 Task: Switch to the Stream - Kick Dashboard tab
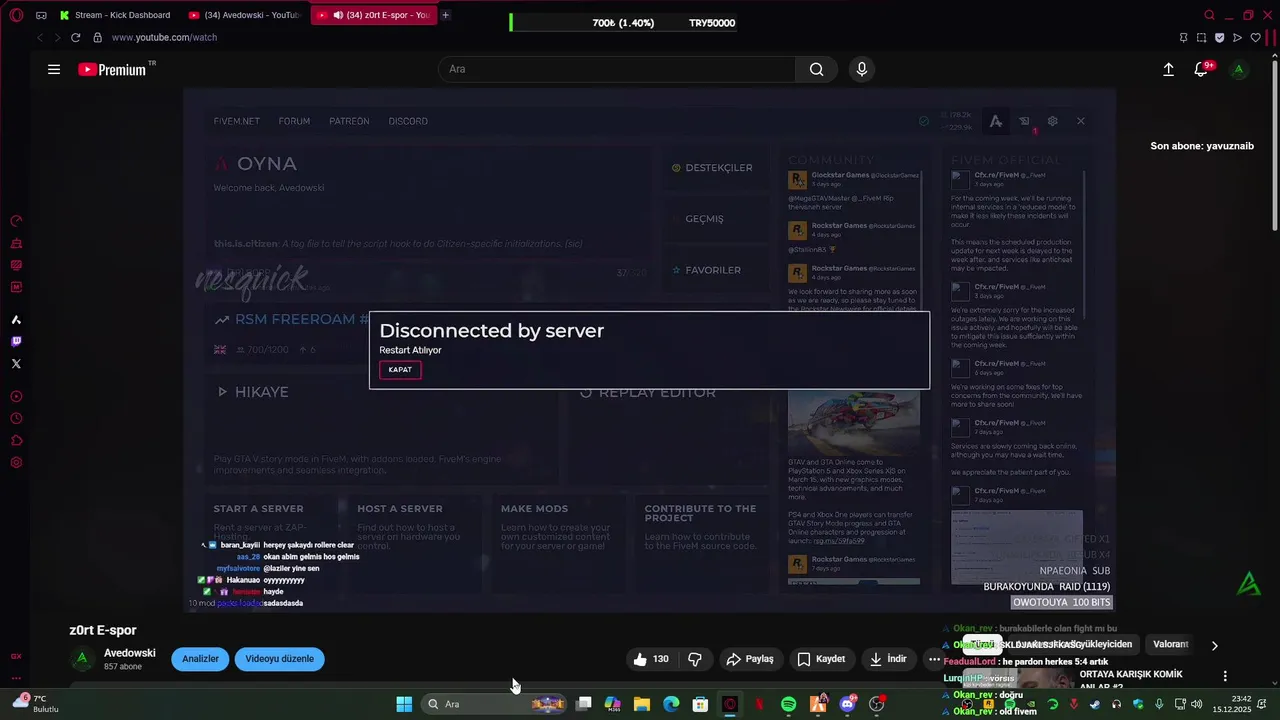tap(115, 15)
